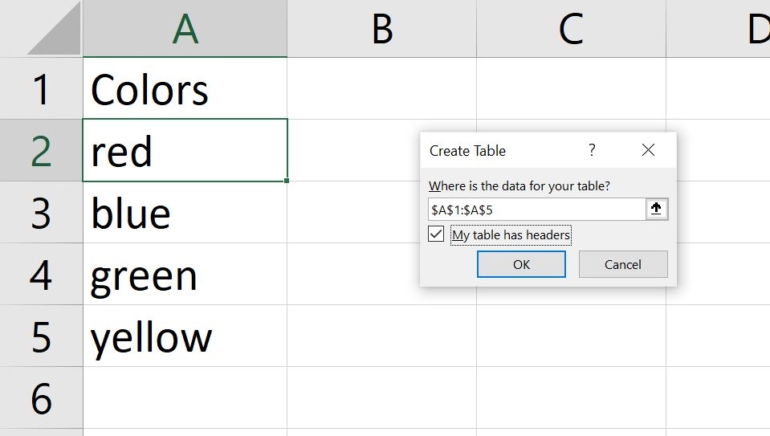Select the cell containing green

click(x=185, y=275)
